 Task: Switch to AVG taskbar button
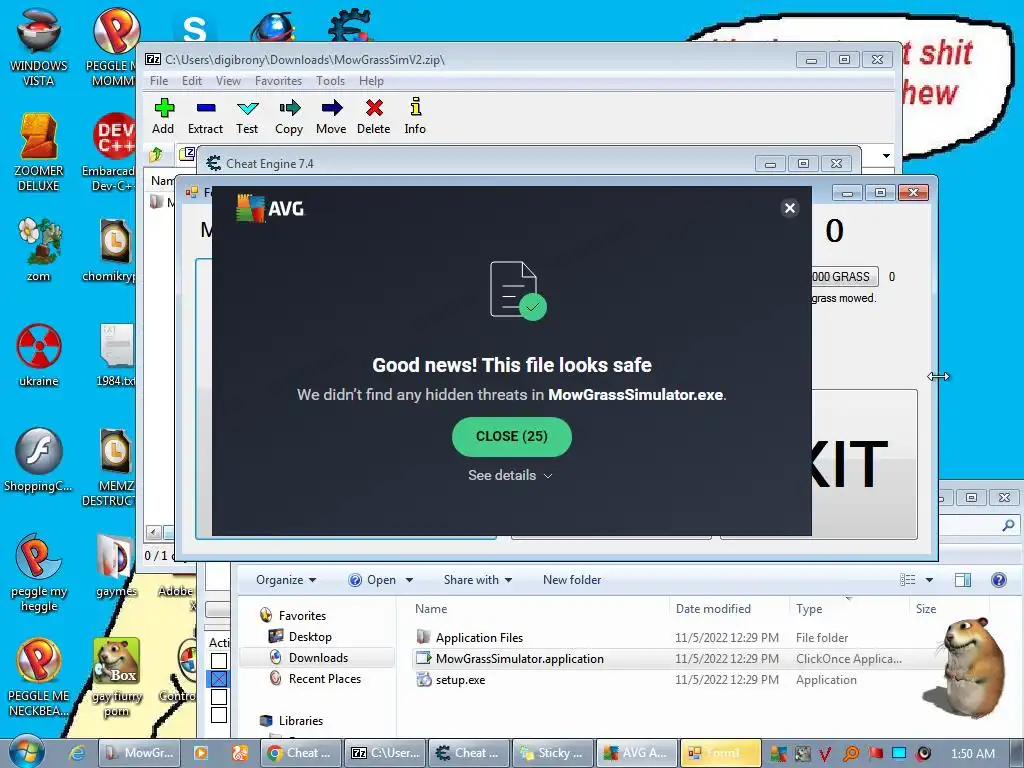coord(637,753)
